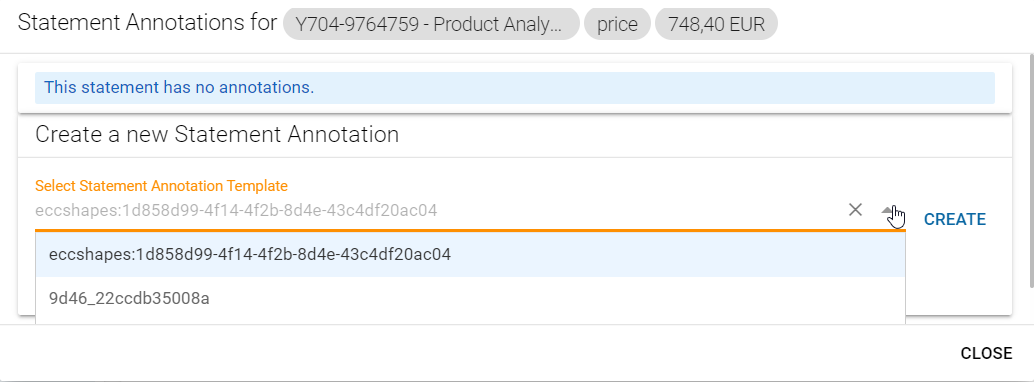The image size is (1034, 382).
Task: Click the 'Statement Annotations for' title text
Action: [x=148, y=23]
